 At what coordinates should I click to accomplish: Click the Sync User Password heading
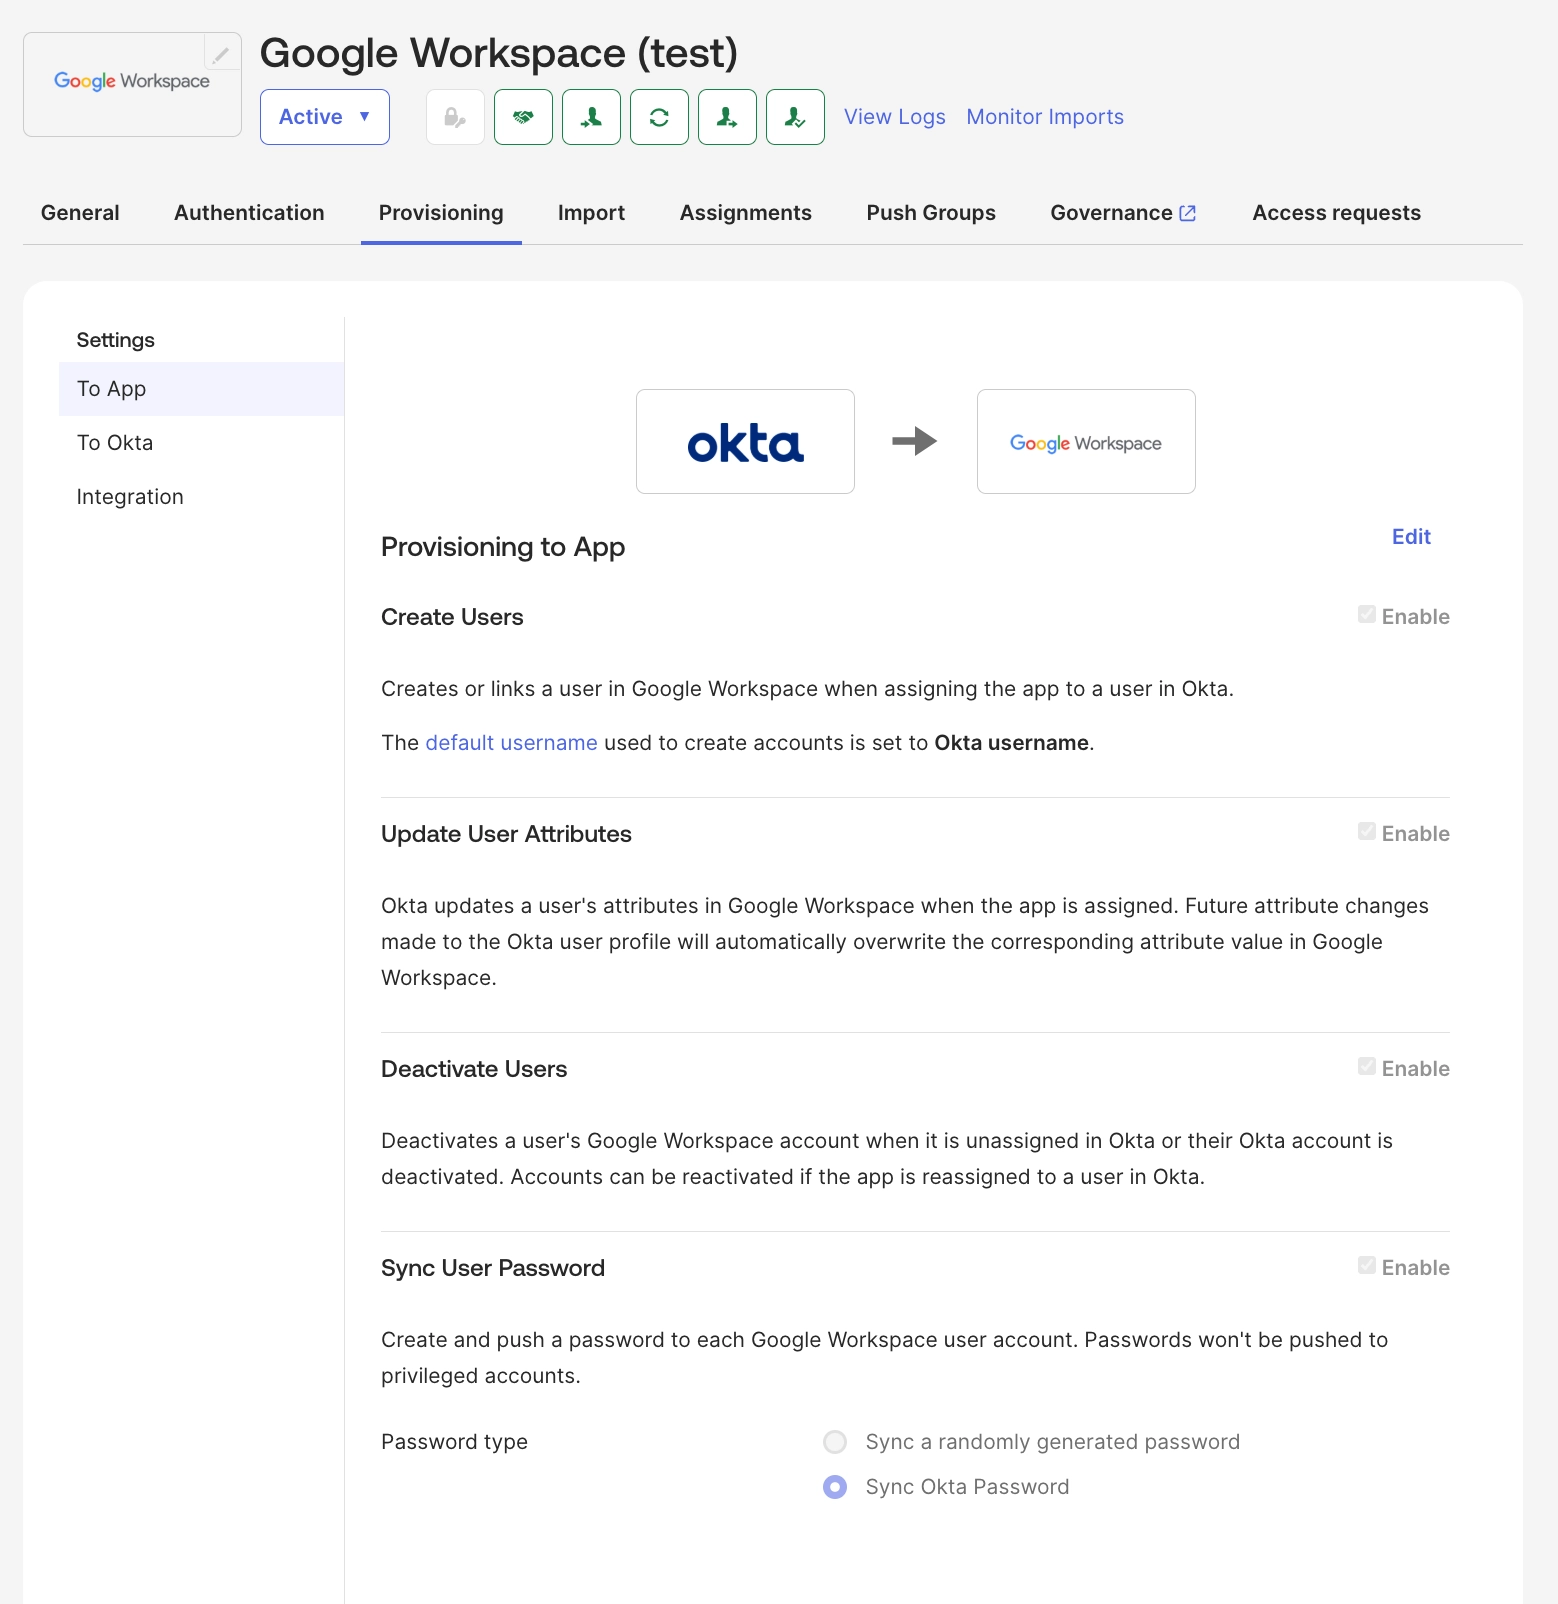click(493, 1268)
